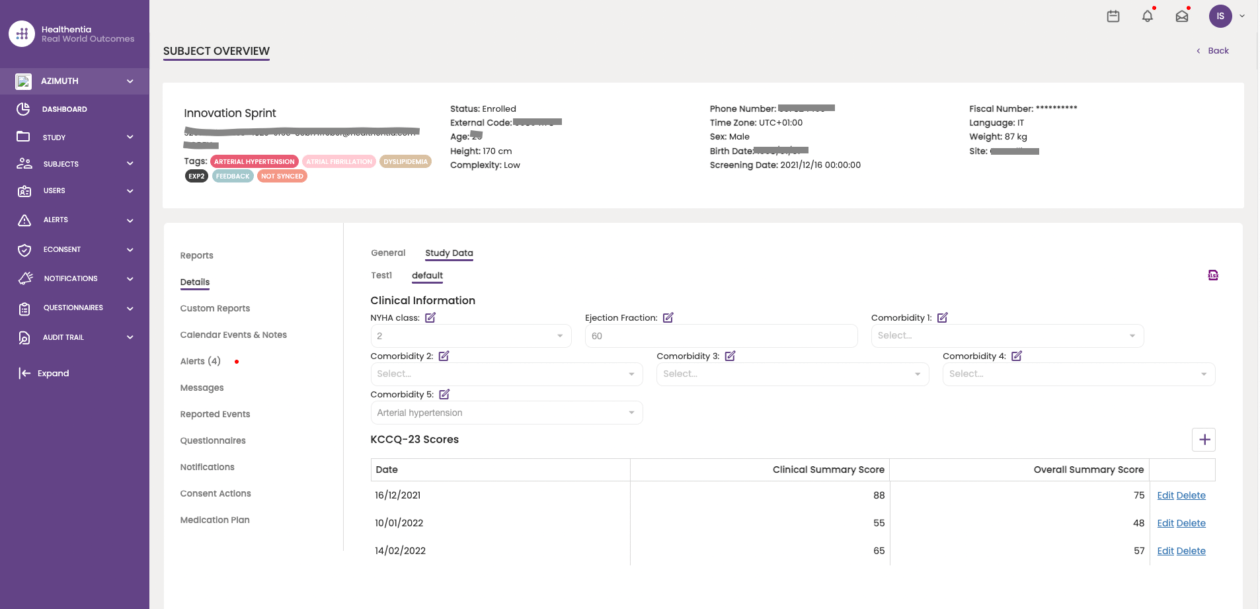This screenshot has width=1260, height=609.
Task: Click the NOT SYNCED tag
Action: tap(282, 176)
